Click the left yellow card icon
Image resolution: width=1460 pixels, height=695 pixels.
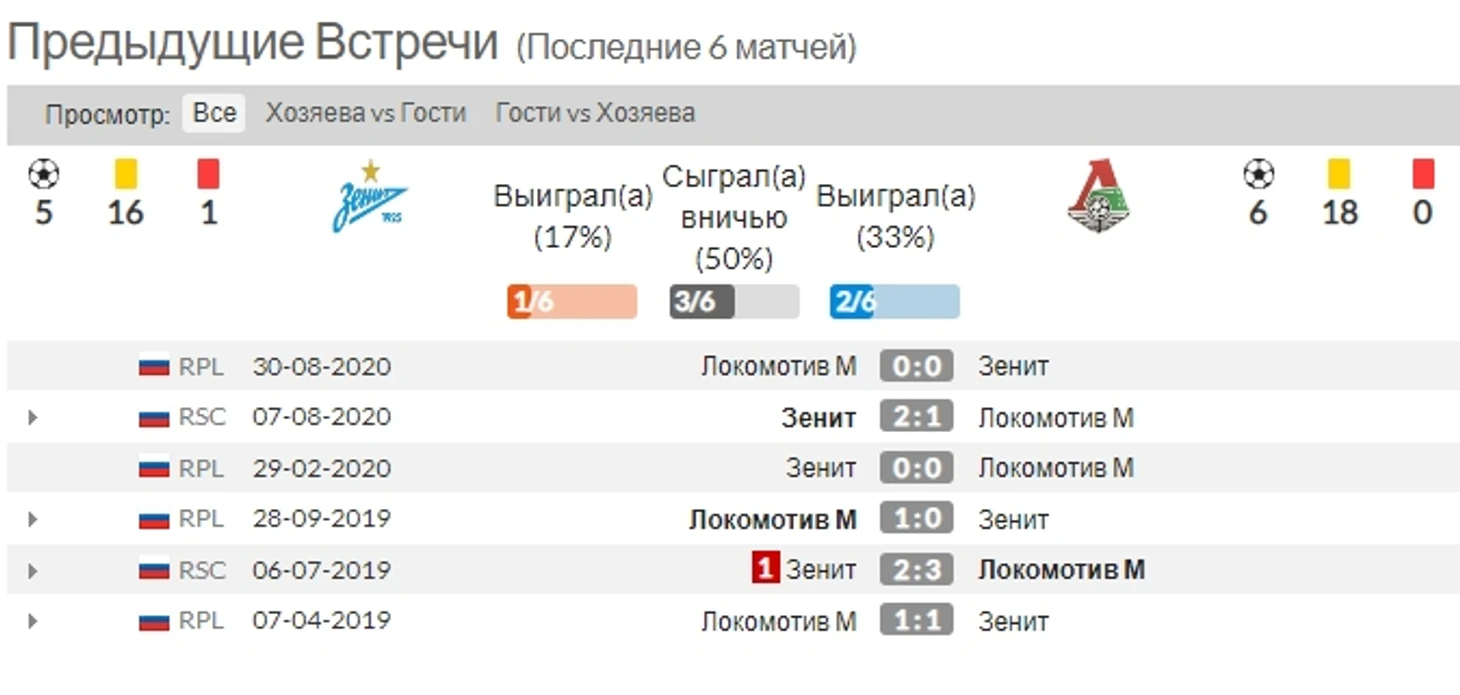tap(126, 174)
